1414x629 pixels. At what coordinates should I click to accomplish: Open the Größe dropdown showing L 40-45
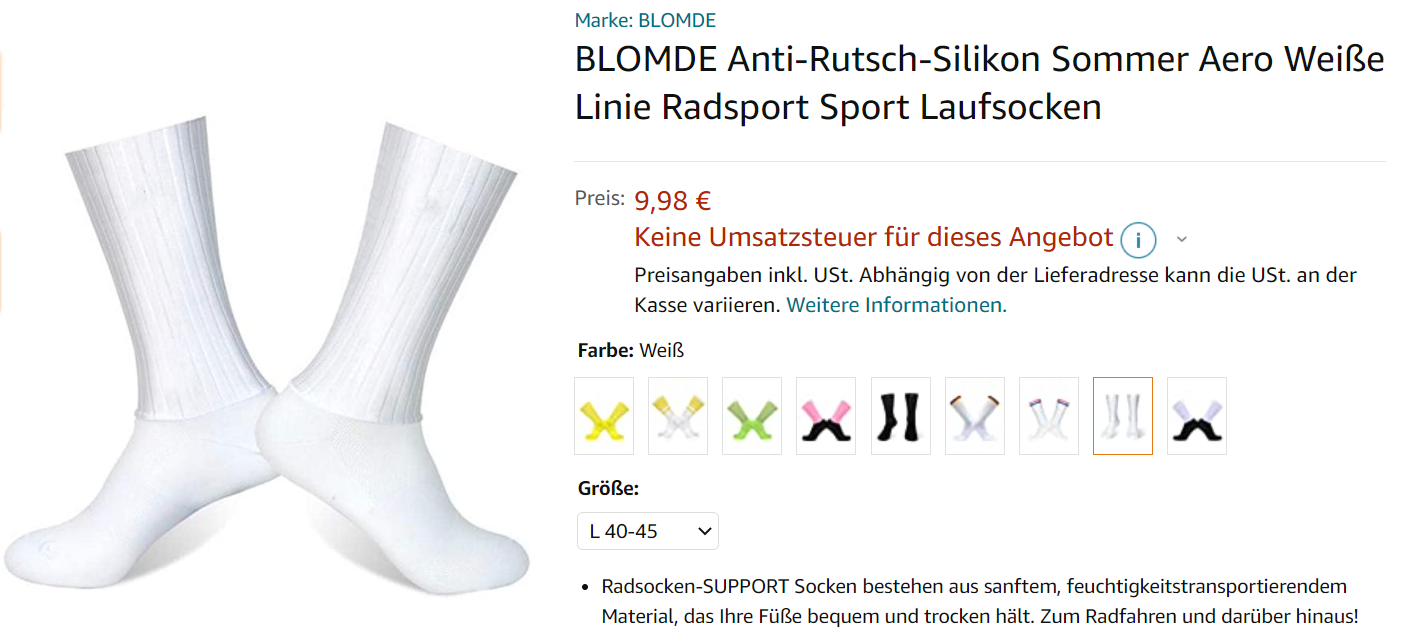tap(648, 531)
